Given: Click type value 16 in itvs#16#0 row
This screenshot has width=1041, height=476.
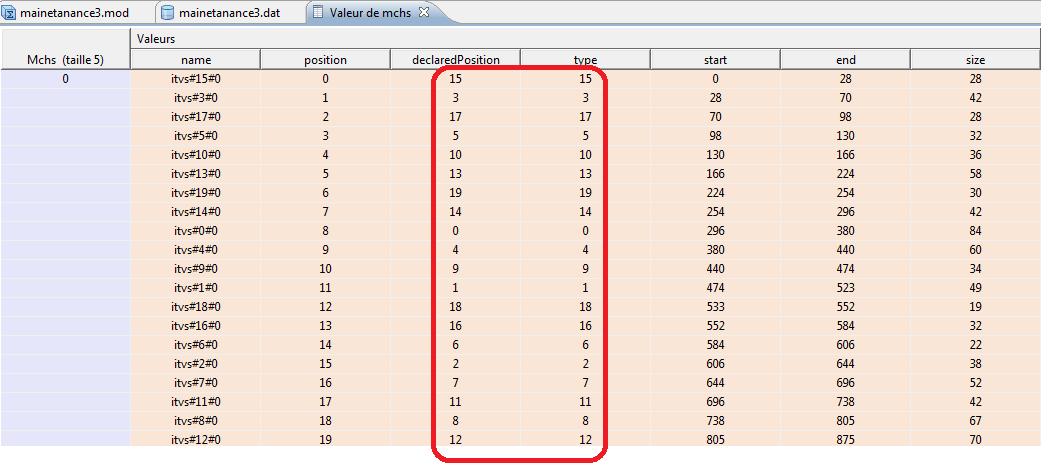Looking at the screenshot, I should pos(585,326).
